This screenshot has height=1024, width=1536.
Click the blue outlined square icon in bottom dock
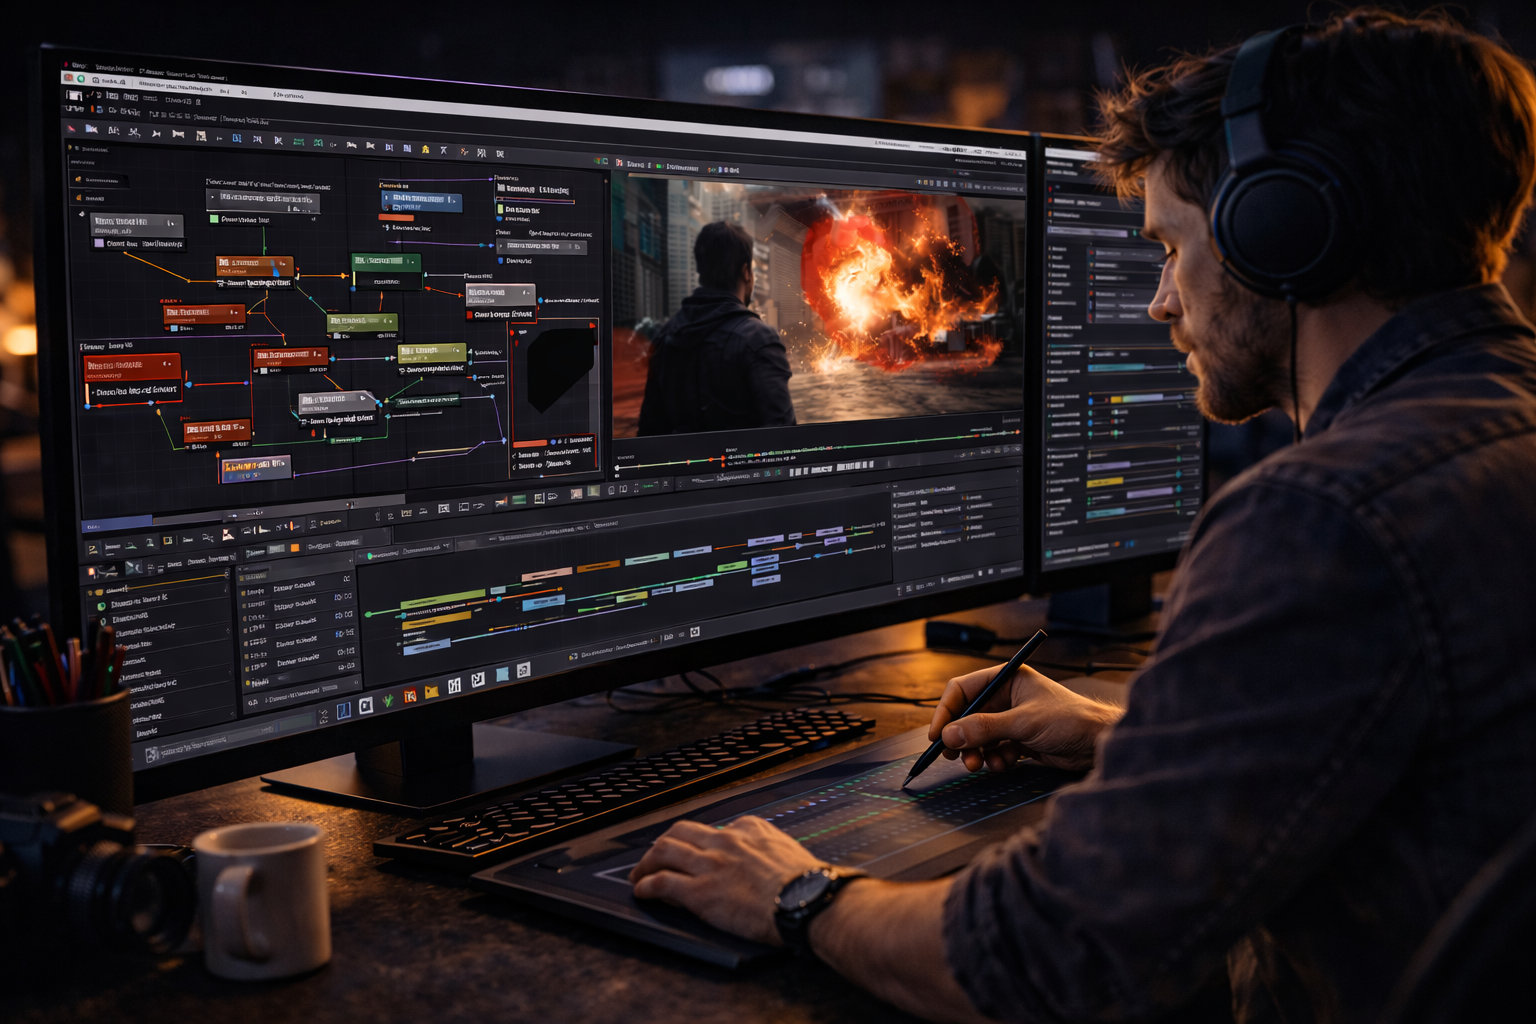tap(343, 711)
